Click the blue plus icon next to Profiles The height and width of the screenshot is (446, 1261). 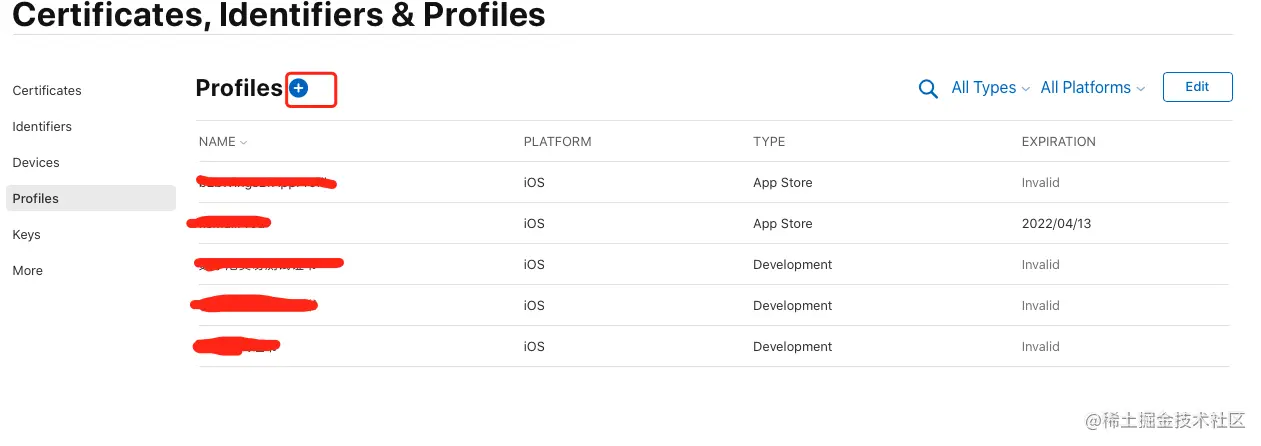298,89
